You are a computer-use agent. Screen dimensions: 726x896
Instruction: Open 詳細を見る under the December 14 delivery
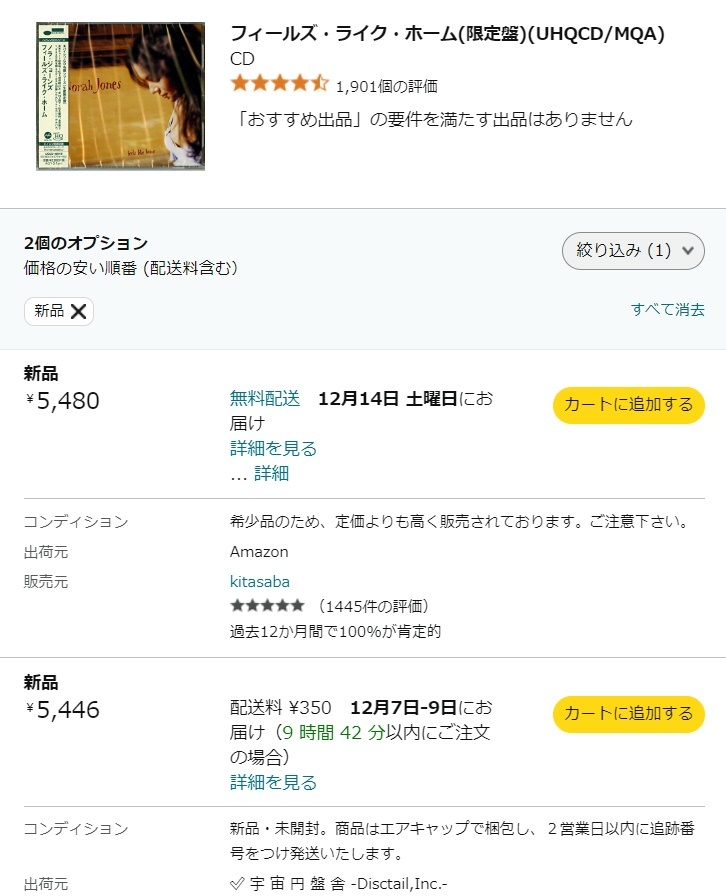[x=273, y=449]
